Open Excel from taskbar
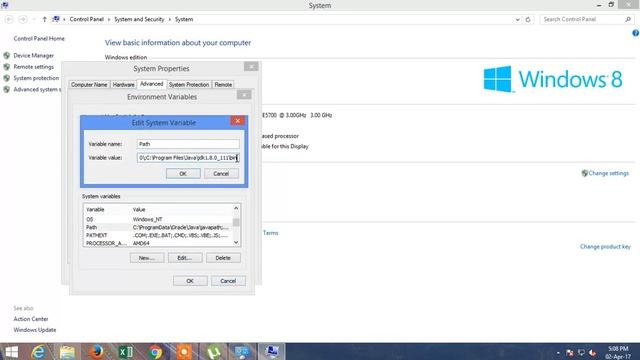640x360 pixels. click(x=125, y=351)
